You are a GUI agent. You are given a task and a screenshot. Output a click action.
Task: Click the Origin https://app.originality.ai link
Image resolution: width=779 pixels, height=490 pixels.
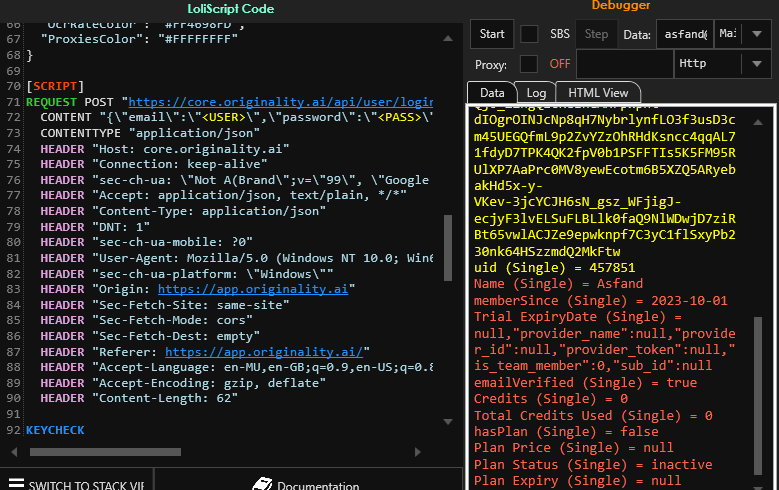253,289
